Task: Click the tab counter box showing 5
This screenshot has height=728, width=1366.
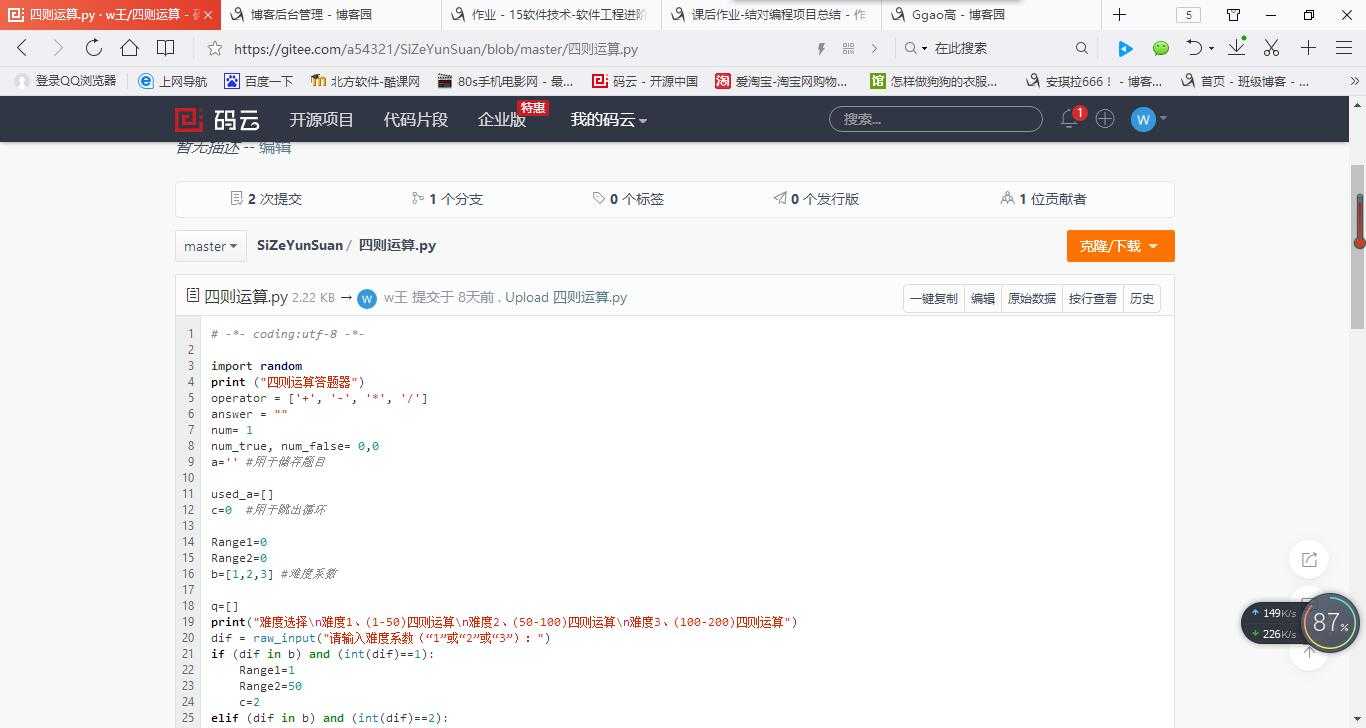Action: point(1188,15)
